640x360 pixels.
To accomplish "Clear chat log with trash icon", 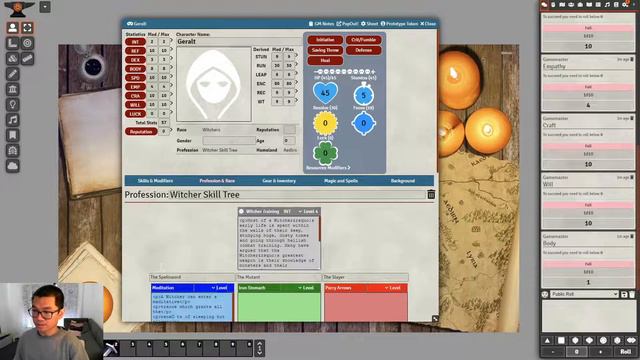I will [x=632, y=294].
